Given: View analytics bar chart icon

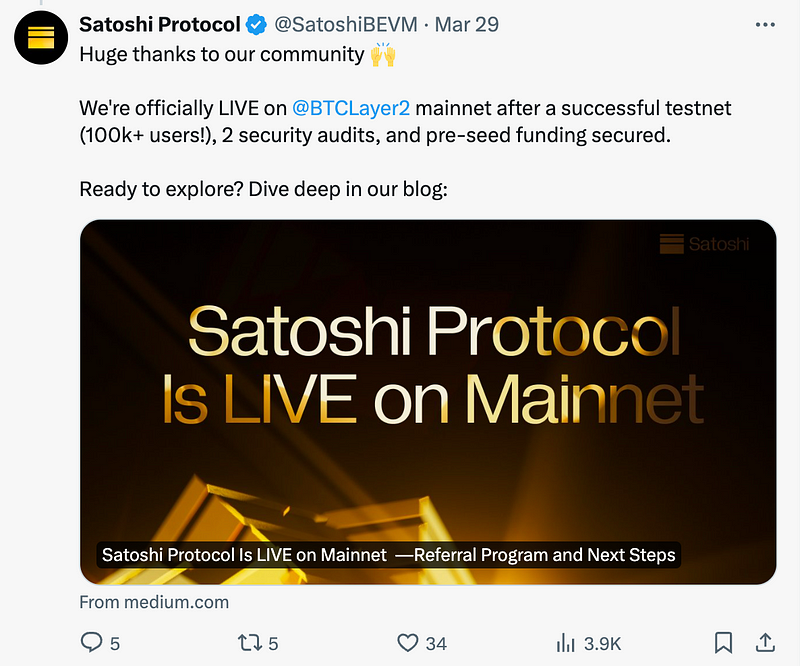Looking at the screenshot, I should tap(565, 643).
